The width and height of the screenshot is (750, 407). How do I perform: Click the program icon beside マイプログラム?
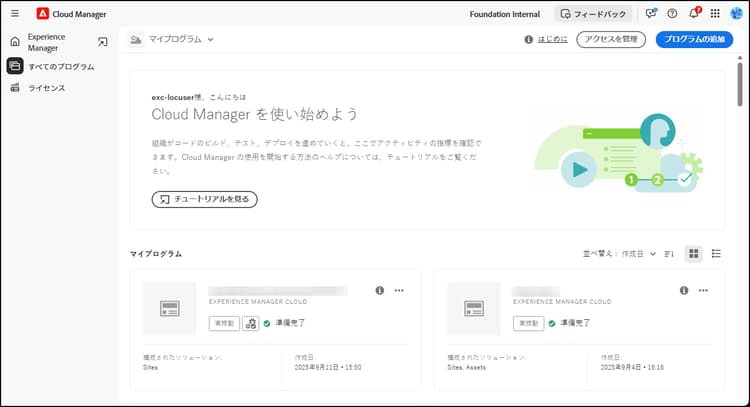click(136, 39)
